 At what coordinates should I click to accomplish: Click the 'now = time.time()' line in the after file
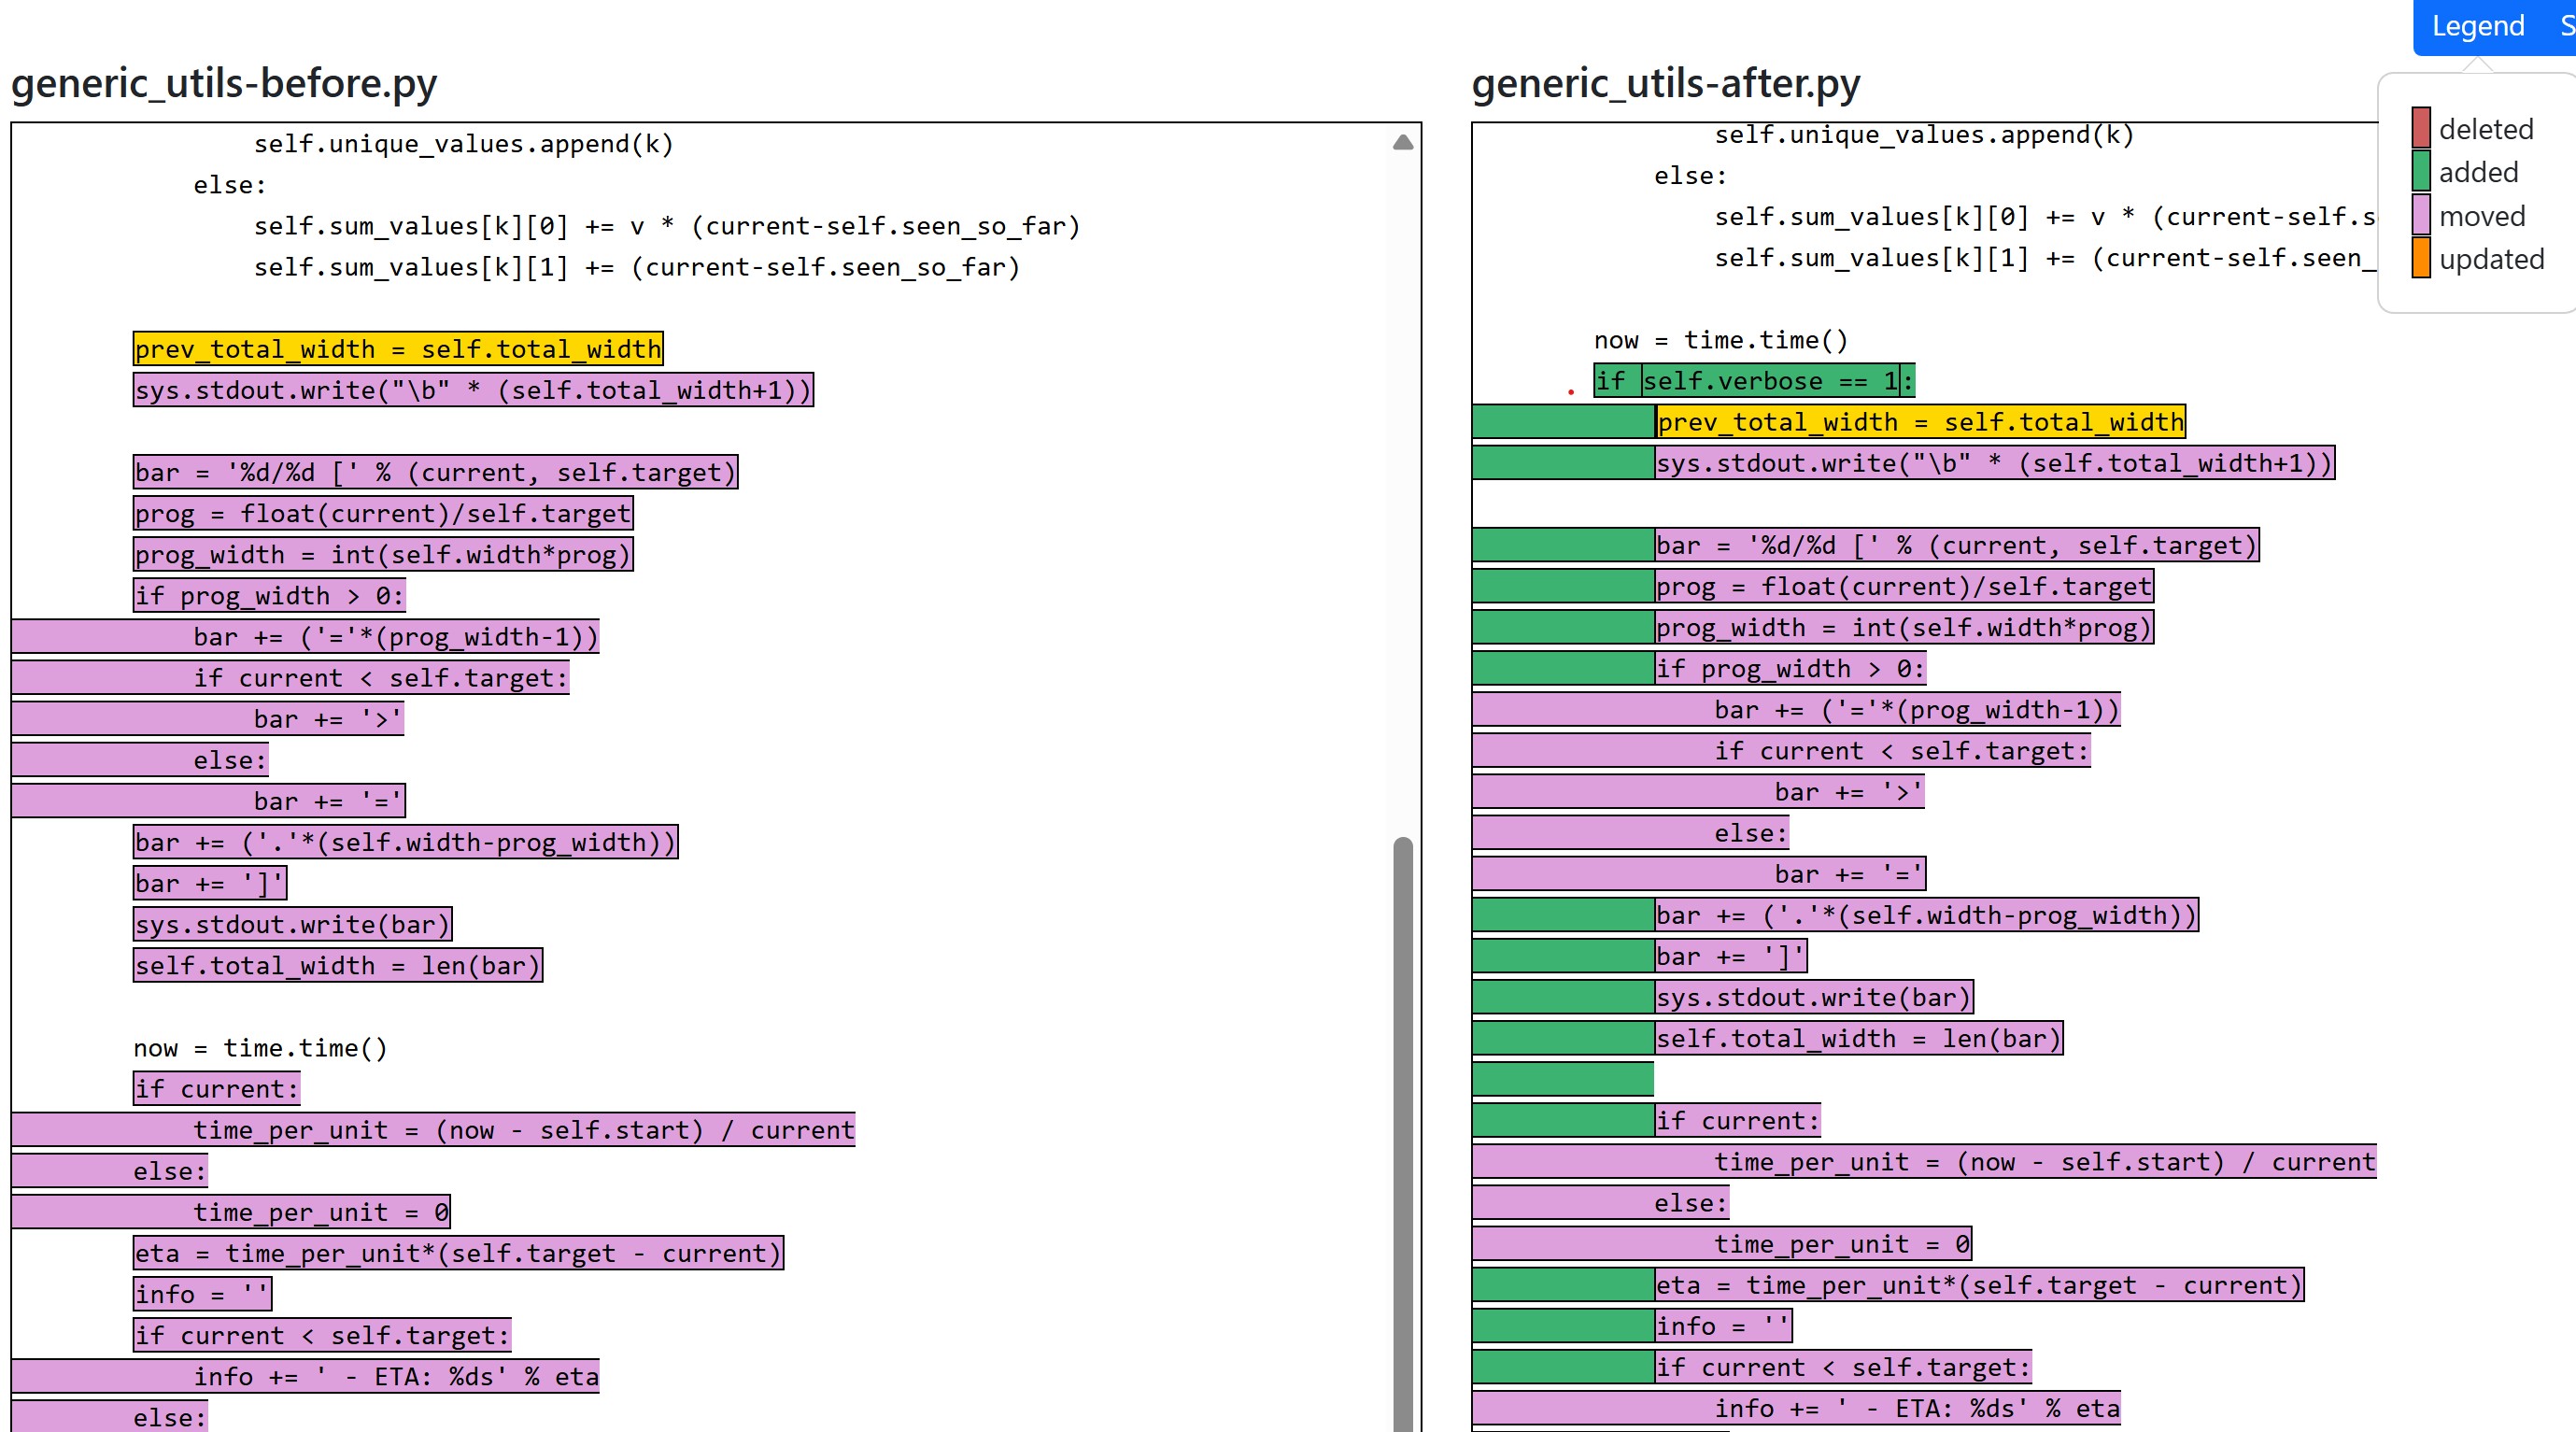coord(1720,340)
